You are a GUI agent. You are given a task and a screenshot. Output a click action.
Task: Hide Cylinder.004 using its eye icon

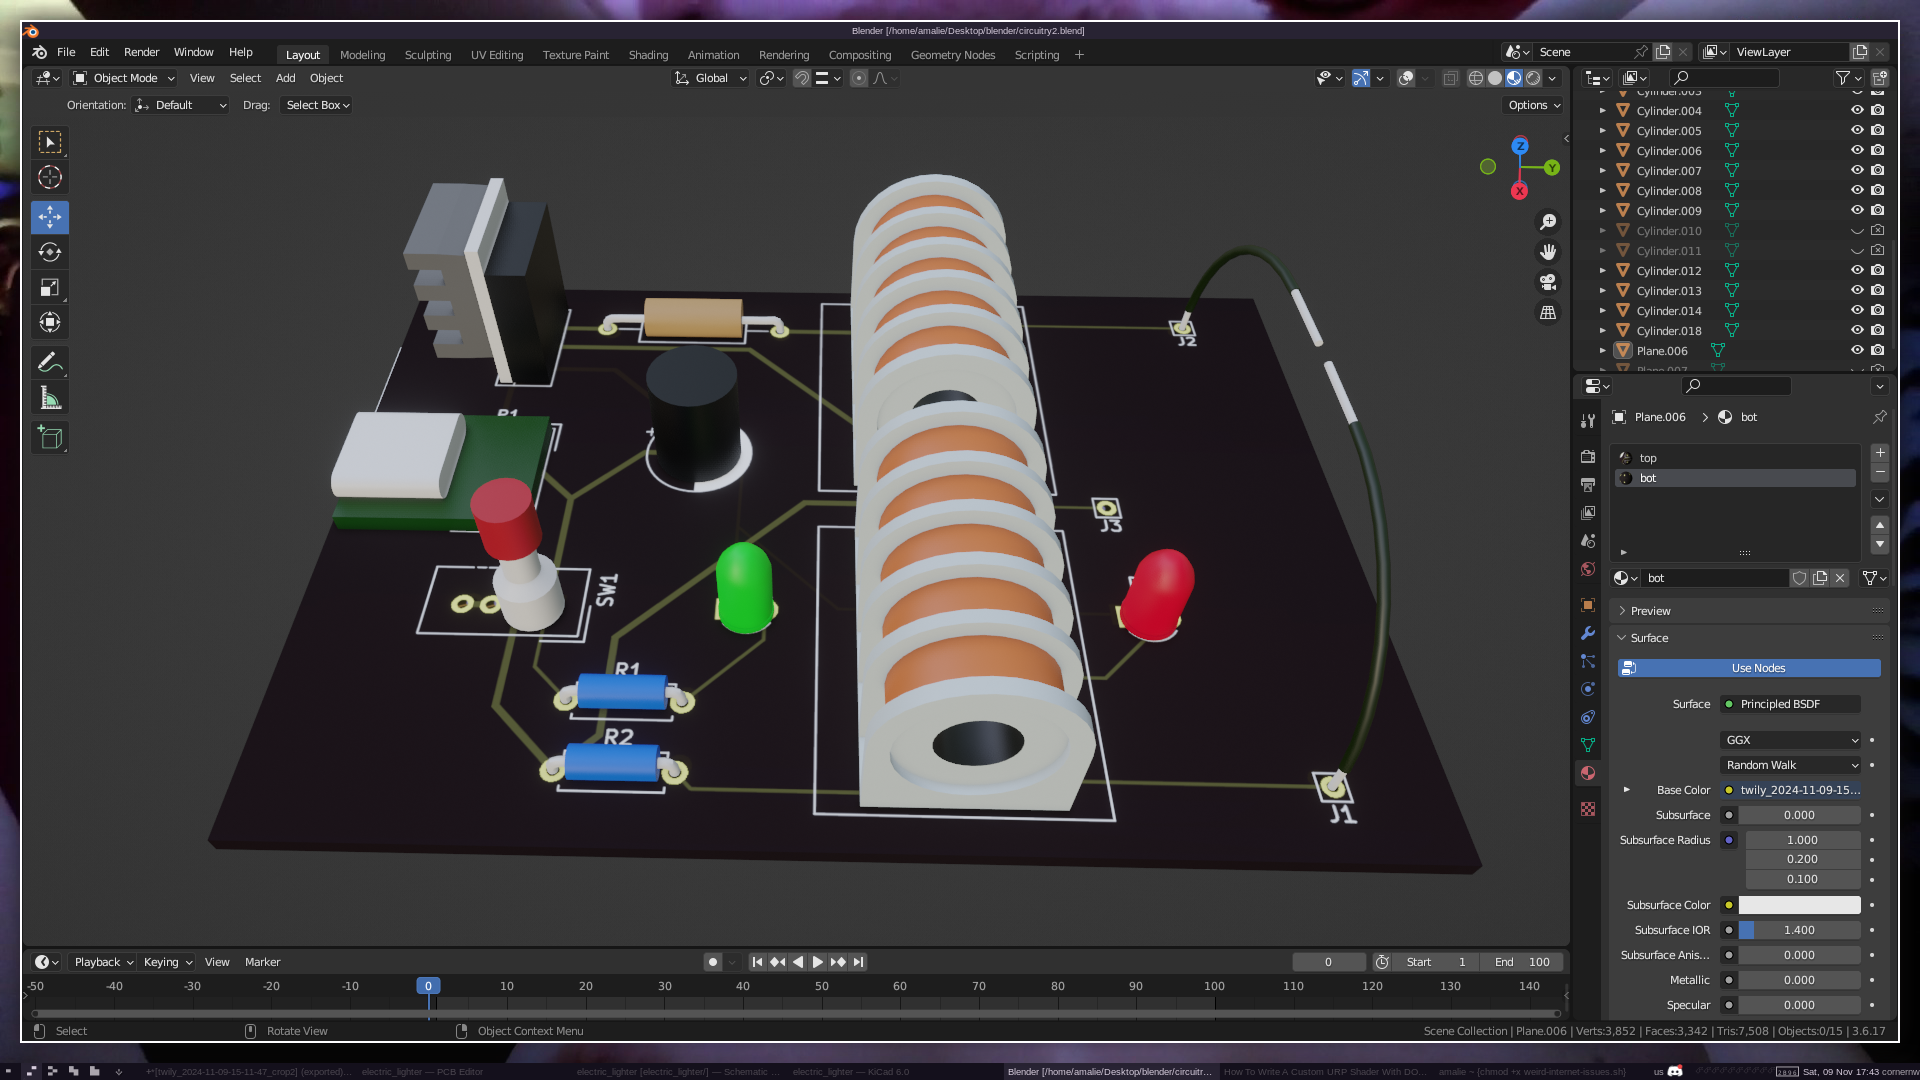(x=1857, y=111)
